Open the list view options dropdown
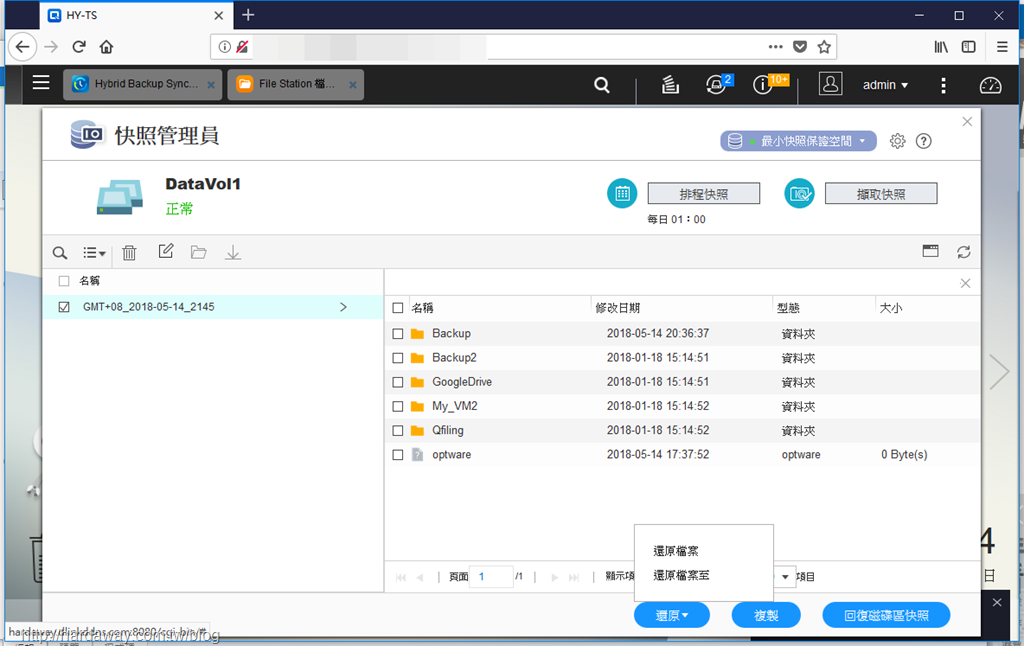 tap(94, 253)
